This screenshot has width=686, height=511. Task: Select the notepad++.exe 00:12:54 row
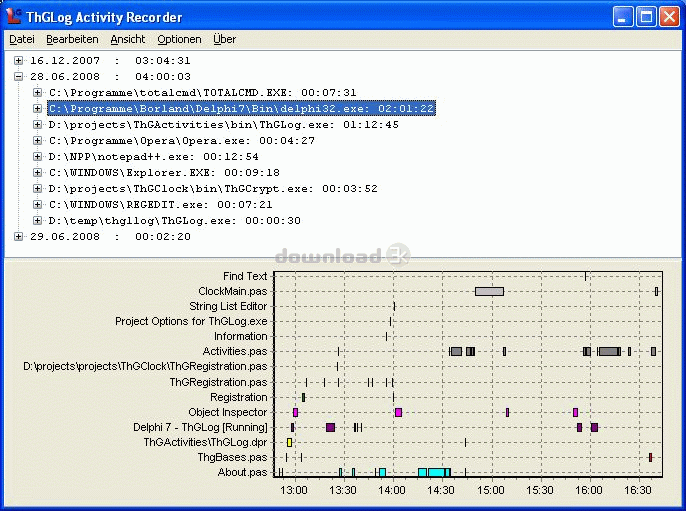(154, 157)
